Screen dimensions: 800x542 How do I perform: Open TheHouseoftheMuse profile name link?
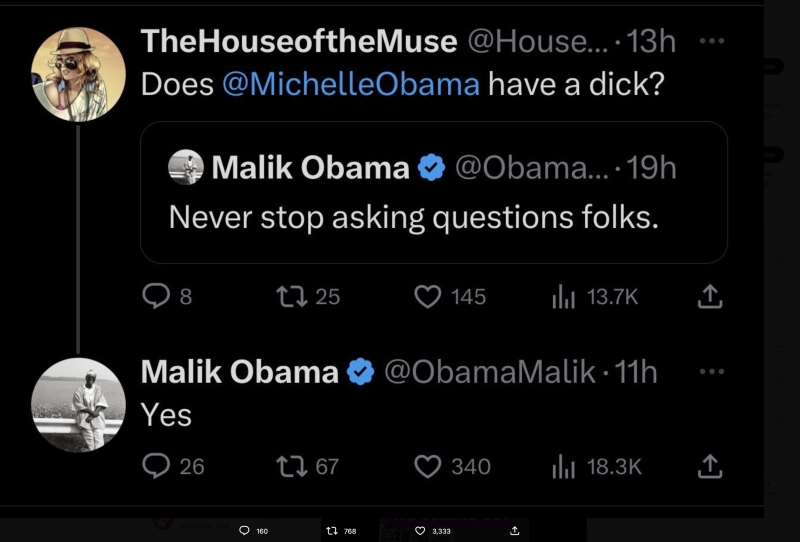click(299, 41)
